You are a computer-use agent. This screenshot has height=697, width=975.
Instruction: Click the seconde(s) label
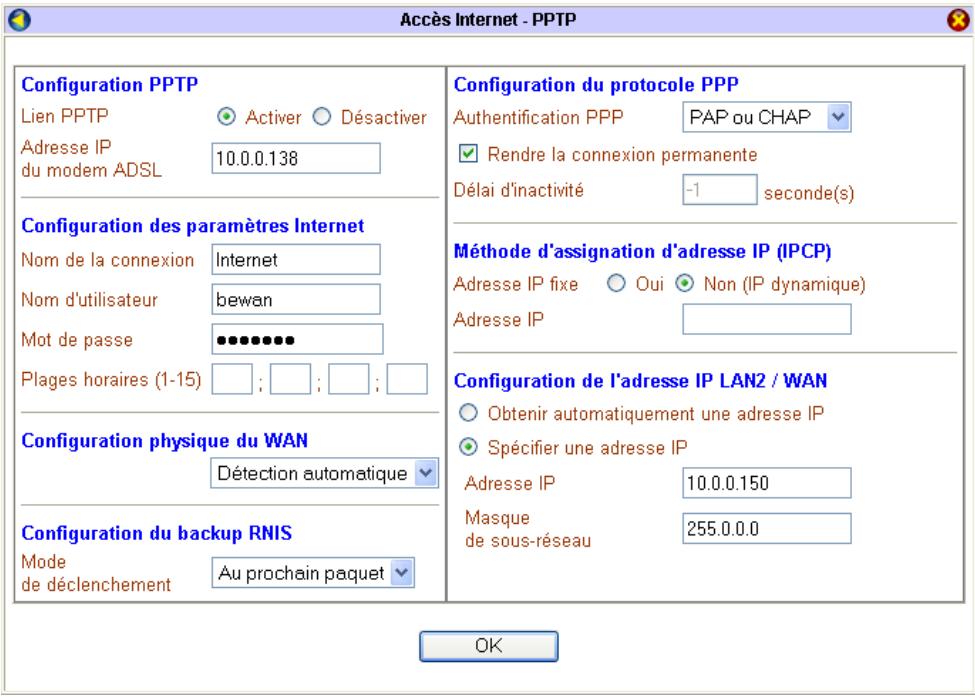[x=809, y=193]
